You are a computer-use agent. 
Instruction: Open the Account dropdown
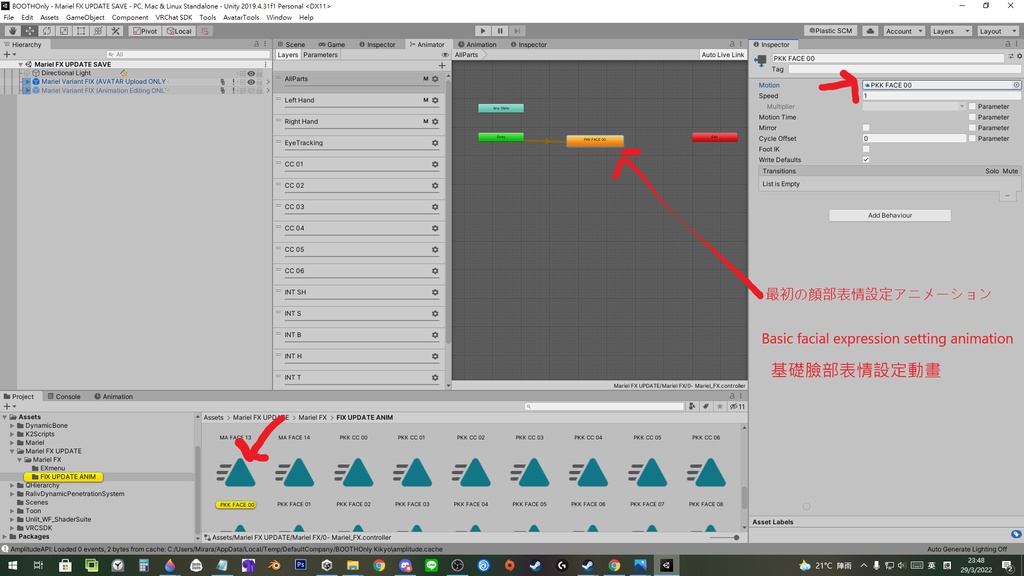click(x=904, y=31)
